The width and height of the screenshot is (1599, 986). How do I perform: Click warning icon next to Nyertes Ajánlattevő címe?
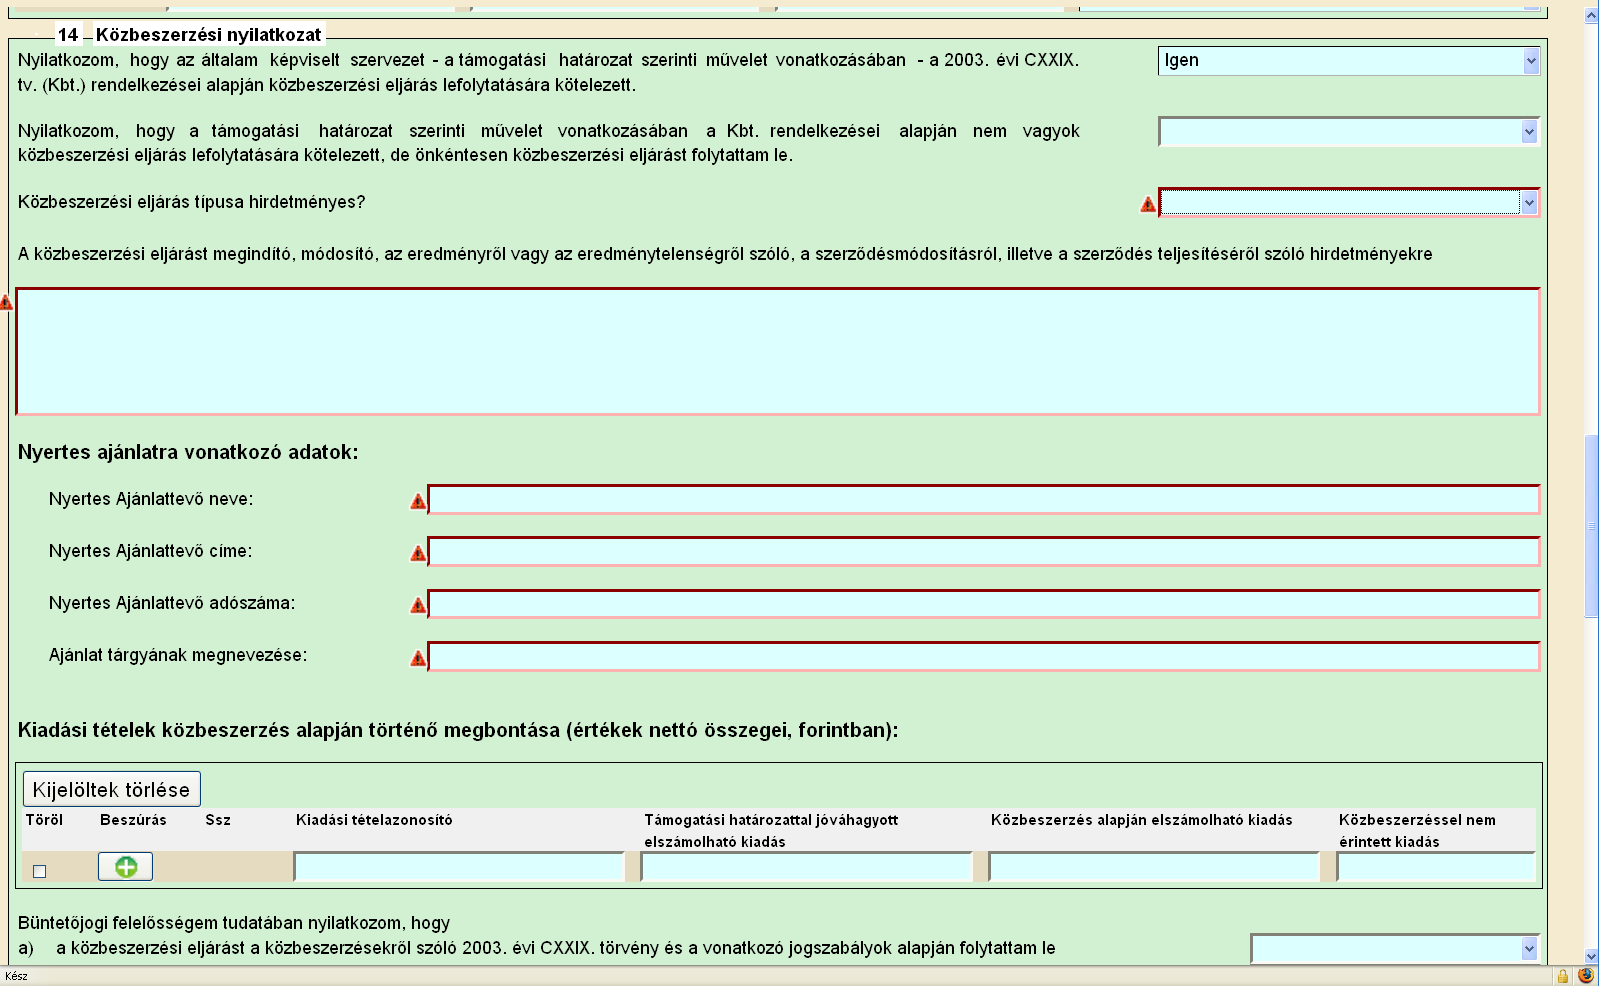coord(418,553)
